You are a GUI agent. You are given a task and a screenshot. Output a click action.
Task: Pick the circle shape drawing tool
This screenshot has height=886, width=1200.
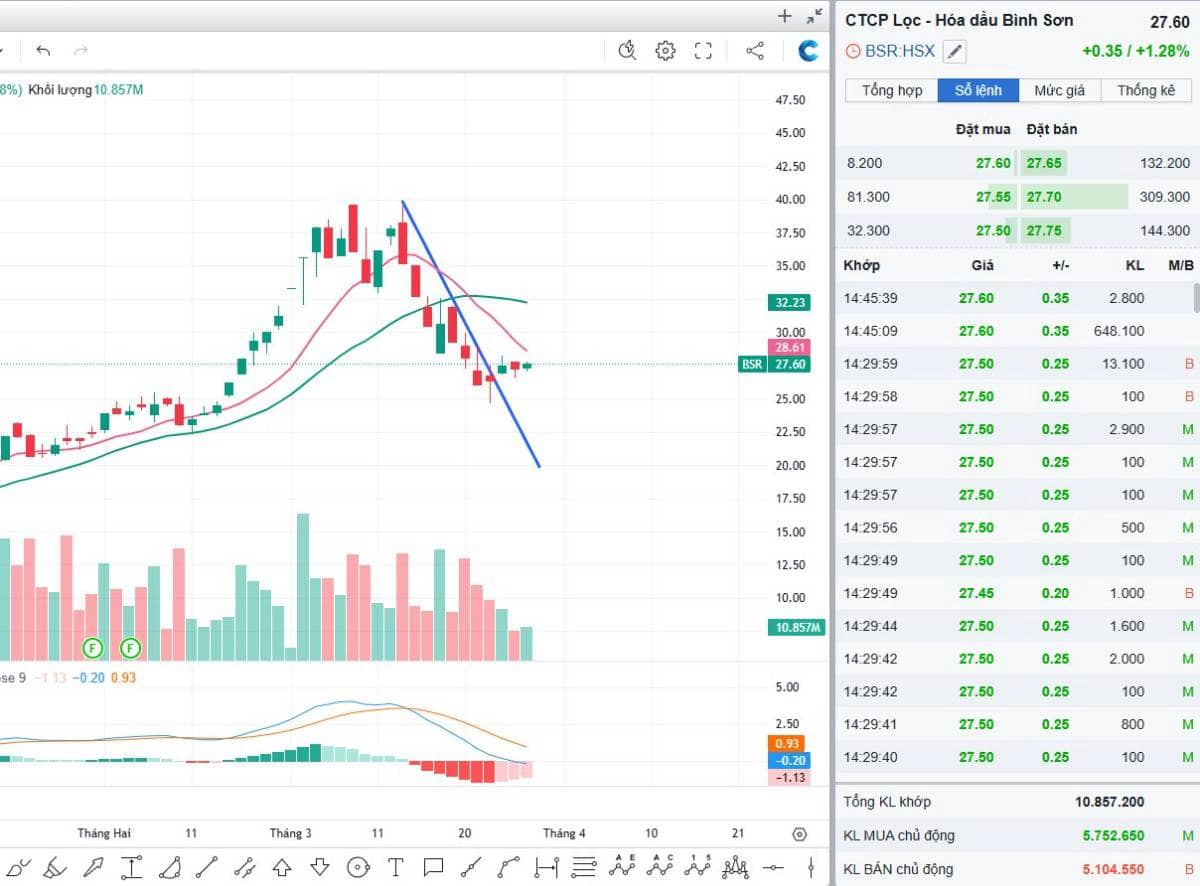pos(357,866)
